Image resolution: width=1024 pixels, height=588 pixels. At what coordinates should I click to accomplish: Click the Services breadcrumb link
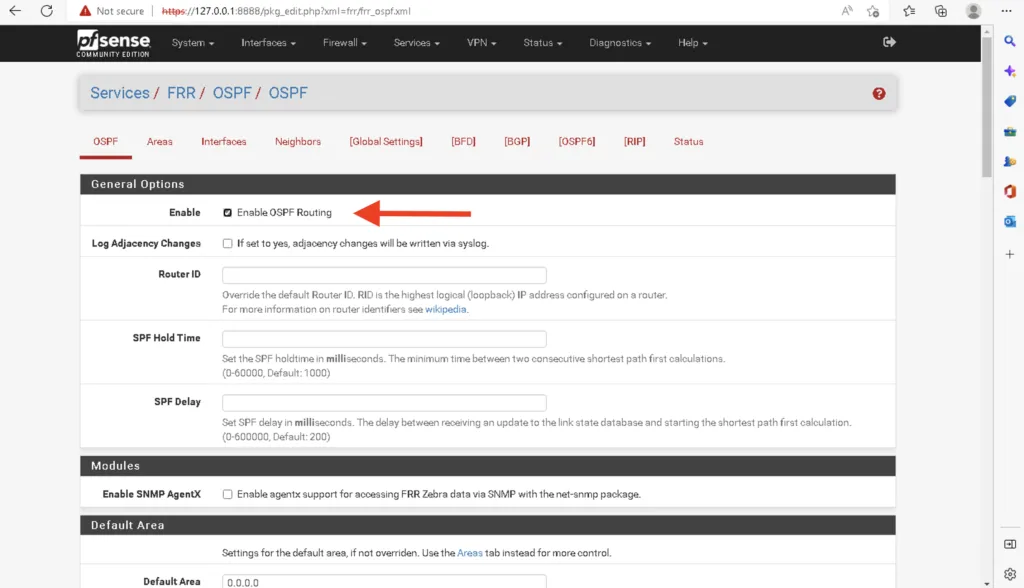pyautogui.click(x=120, y=93)
